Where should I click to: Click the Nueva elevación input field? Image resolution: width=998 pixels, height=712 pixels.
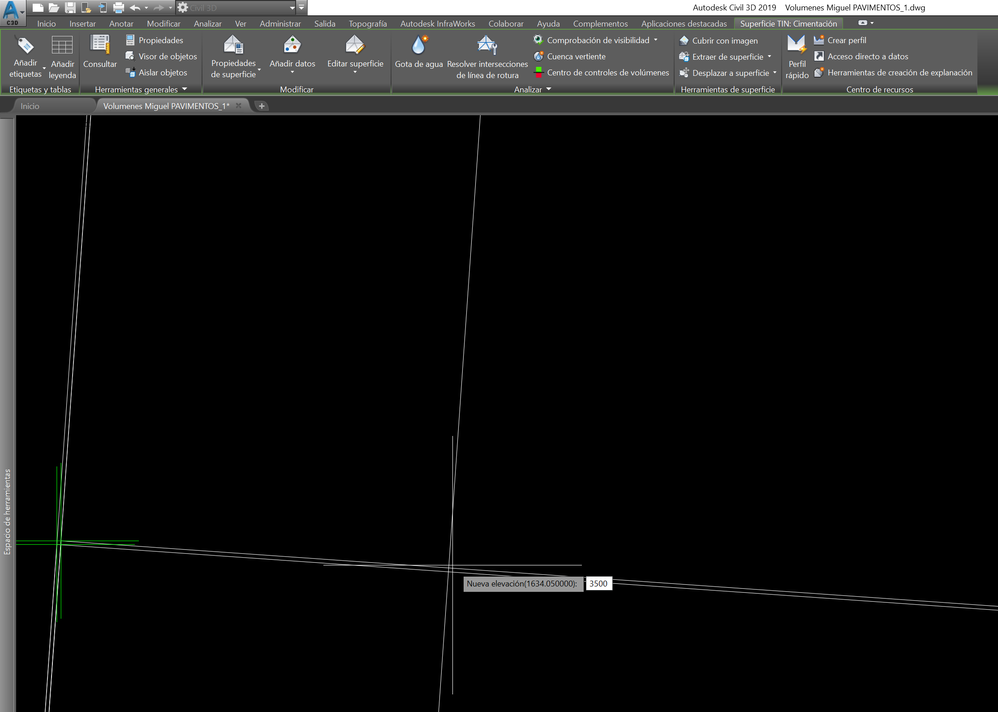tap(598, 583)
